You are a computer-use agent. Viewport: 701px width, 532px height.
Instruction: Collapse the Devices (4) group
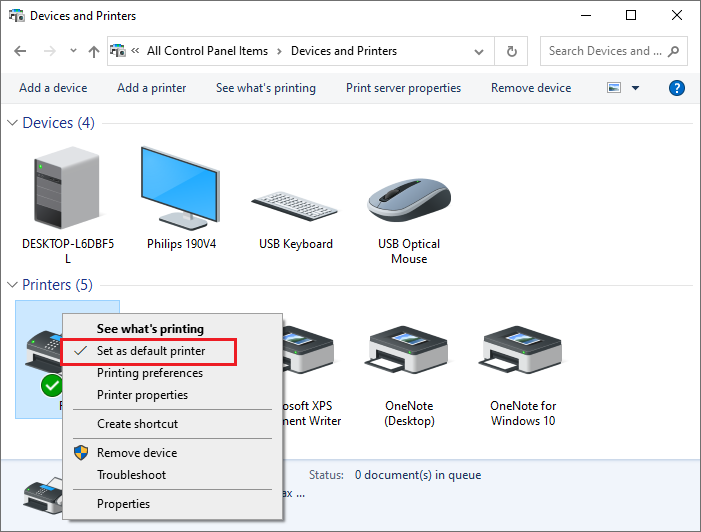[x=13, y=123]
